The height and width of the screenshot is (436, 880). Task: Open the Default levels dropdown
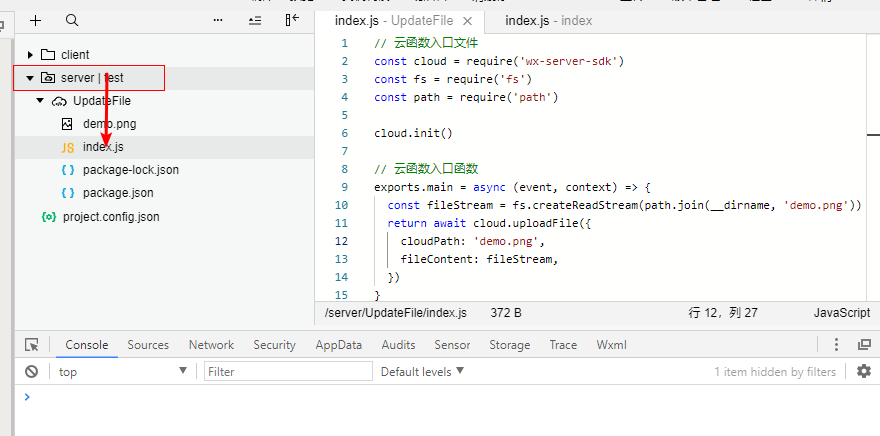(x=423, y=371)
